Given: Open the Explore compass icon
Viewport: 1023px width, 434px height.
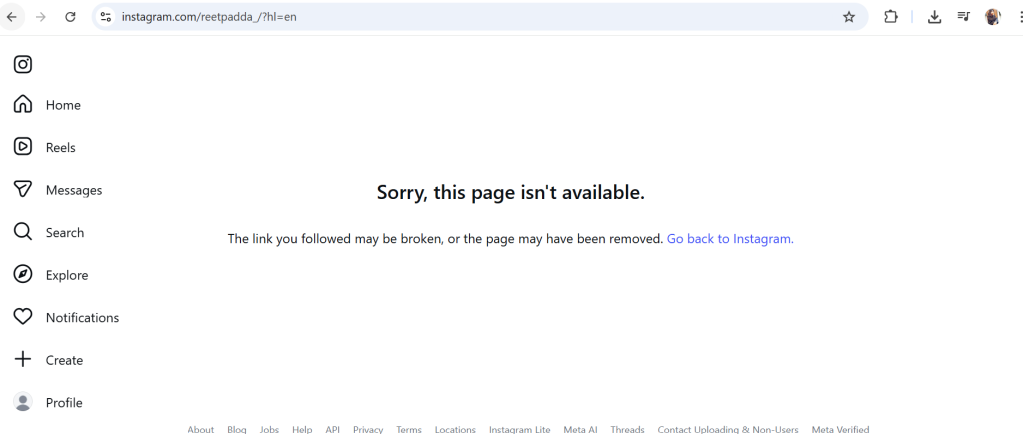Looking at the screenshot, I should 23,274.
